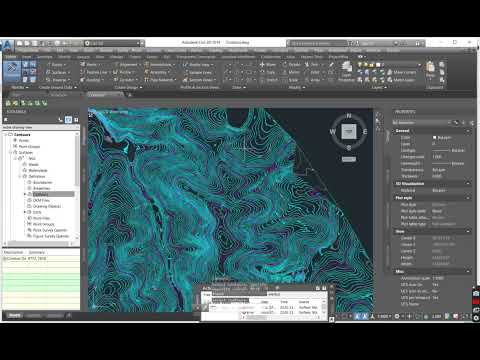
Task: Open the Toolspace button in the ribbon
Action: (12, 71)
